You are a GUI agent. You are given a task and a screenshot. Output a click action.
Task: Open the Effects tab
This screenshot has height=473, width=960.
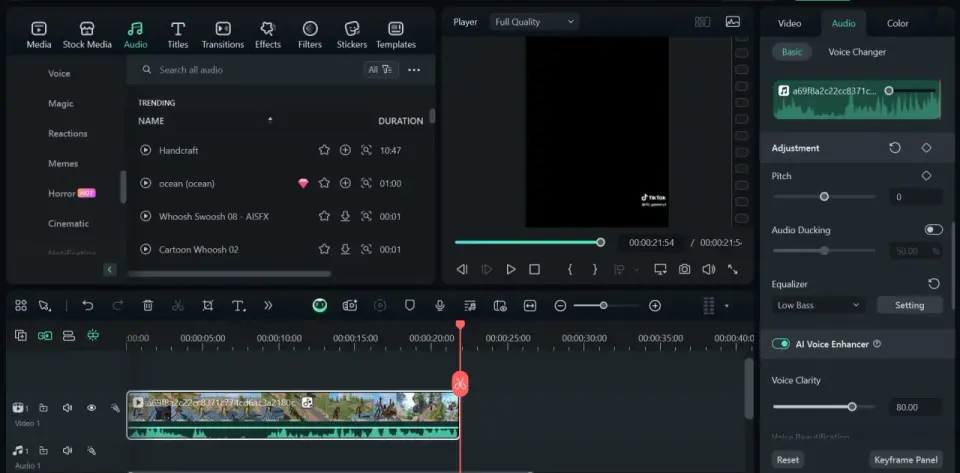tap(268, 35)
